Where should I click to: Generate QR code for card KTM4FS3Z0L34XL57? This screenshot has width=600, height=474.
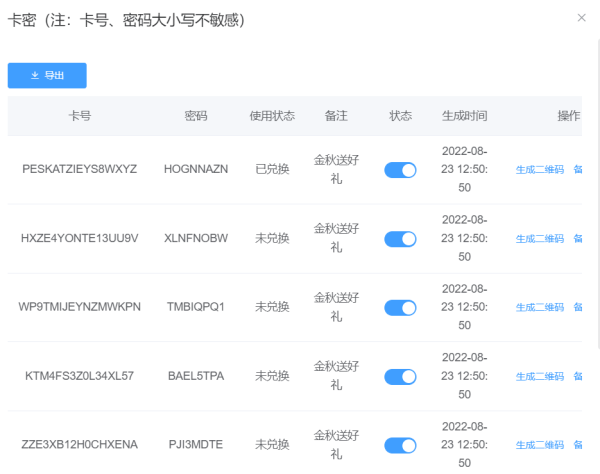click(x=539, y=377)
